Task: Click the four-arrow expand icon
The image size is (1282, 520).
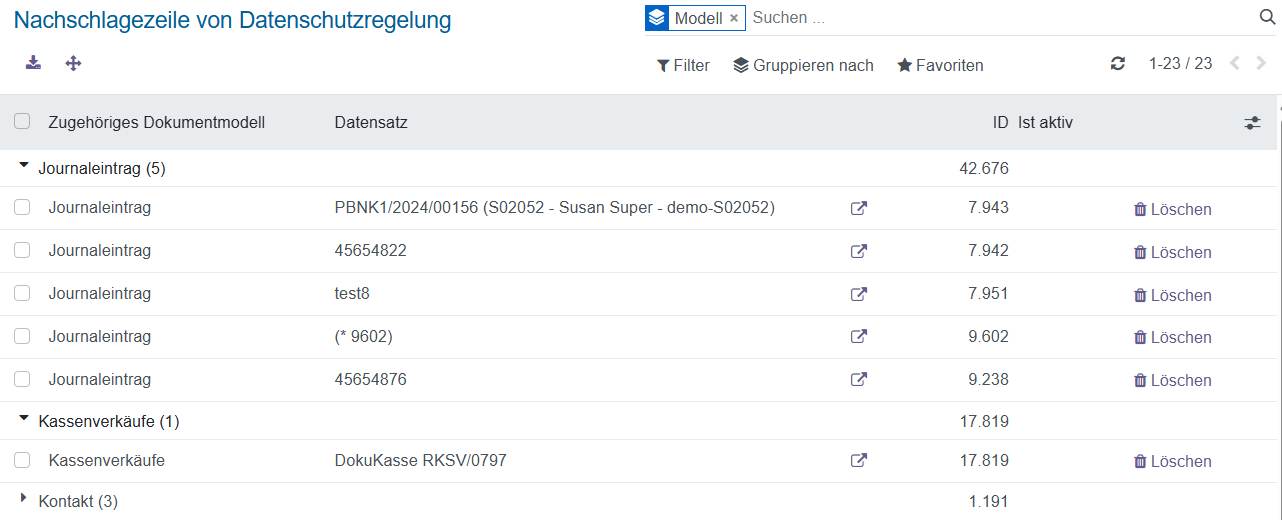Action: point(73,63)
